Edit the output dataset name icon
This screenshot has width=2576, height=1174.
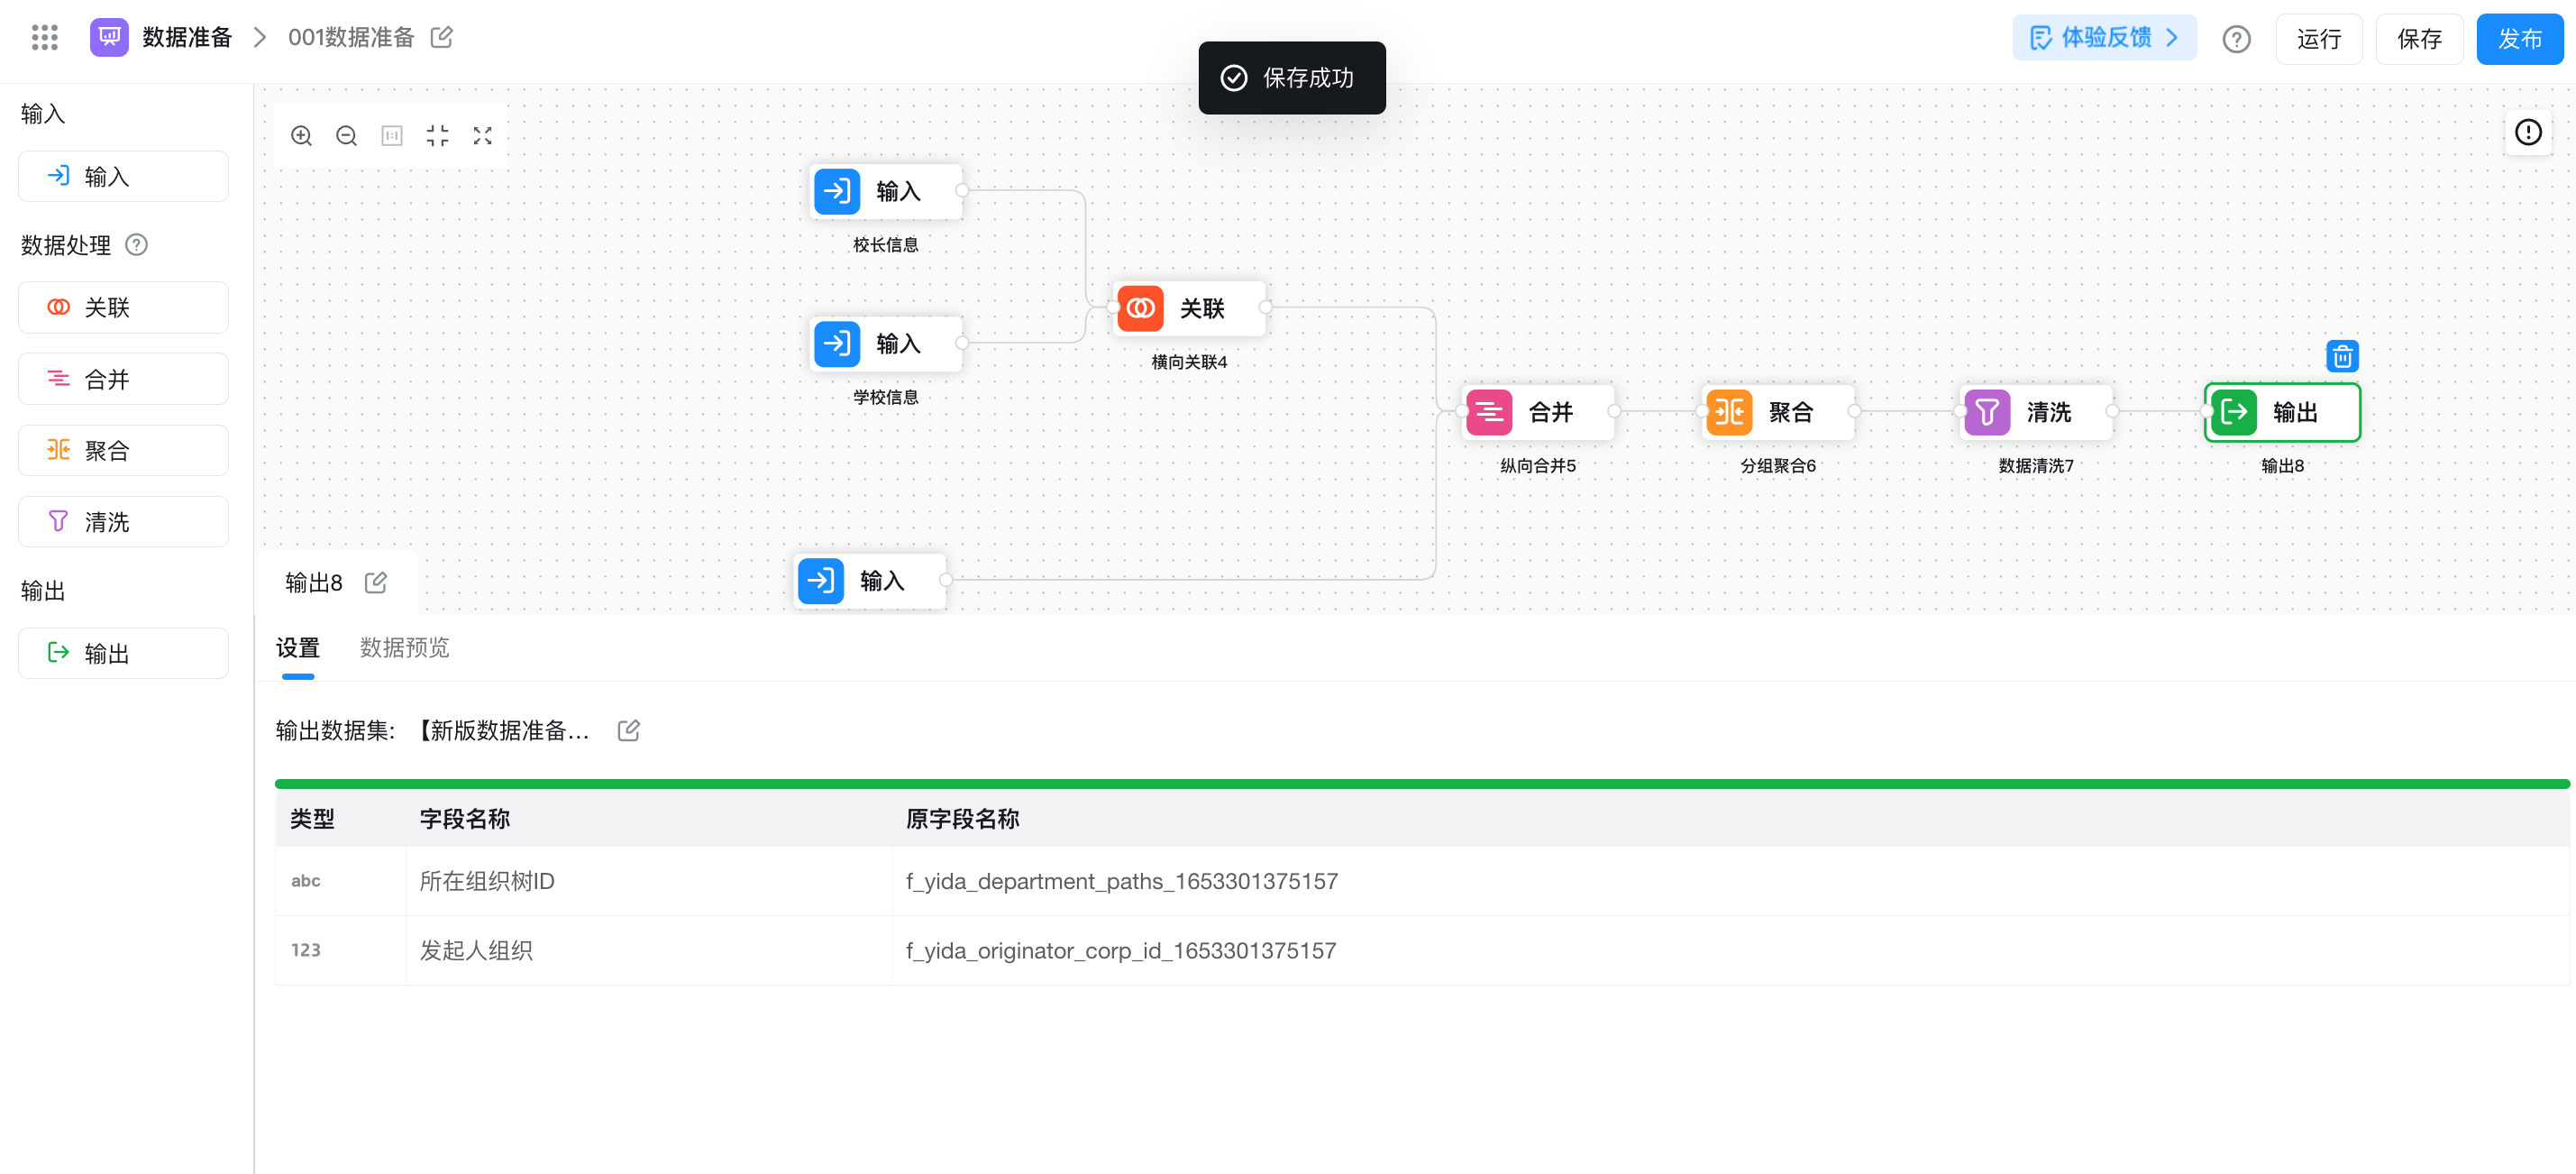tap(628, 731)
